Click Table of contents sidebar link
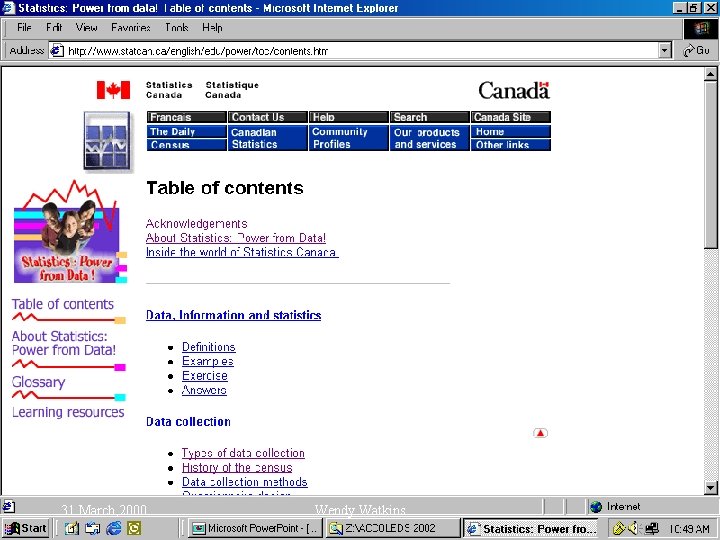Image resolution: width=720 pixels, height=540 pixels. point(63,304)
